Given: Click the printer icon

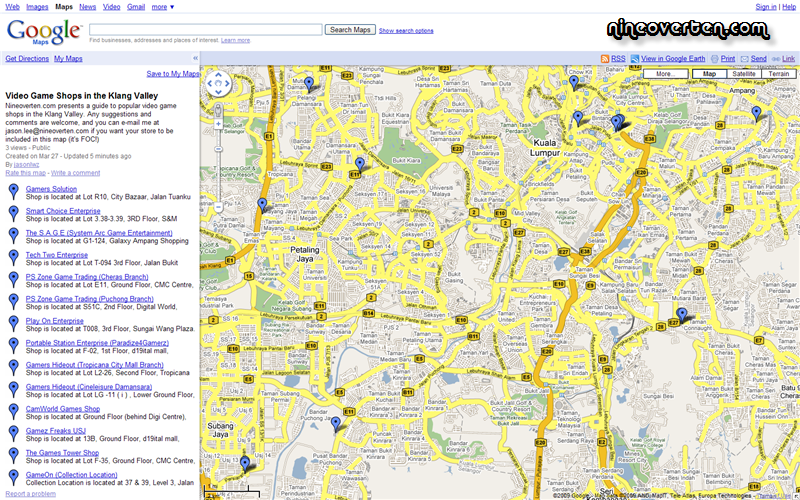Looking at the screenshot, I should (x=715, y=59).
